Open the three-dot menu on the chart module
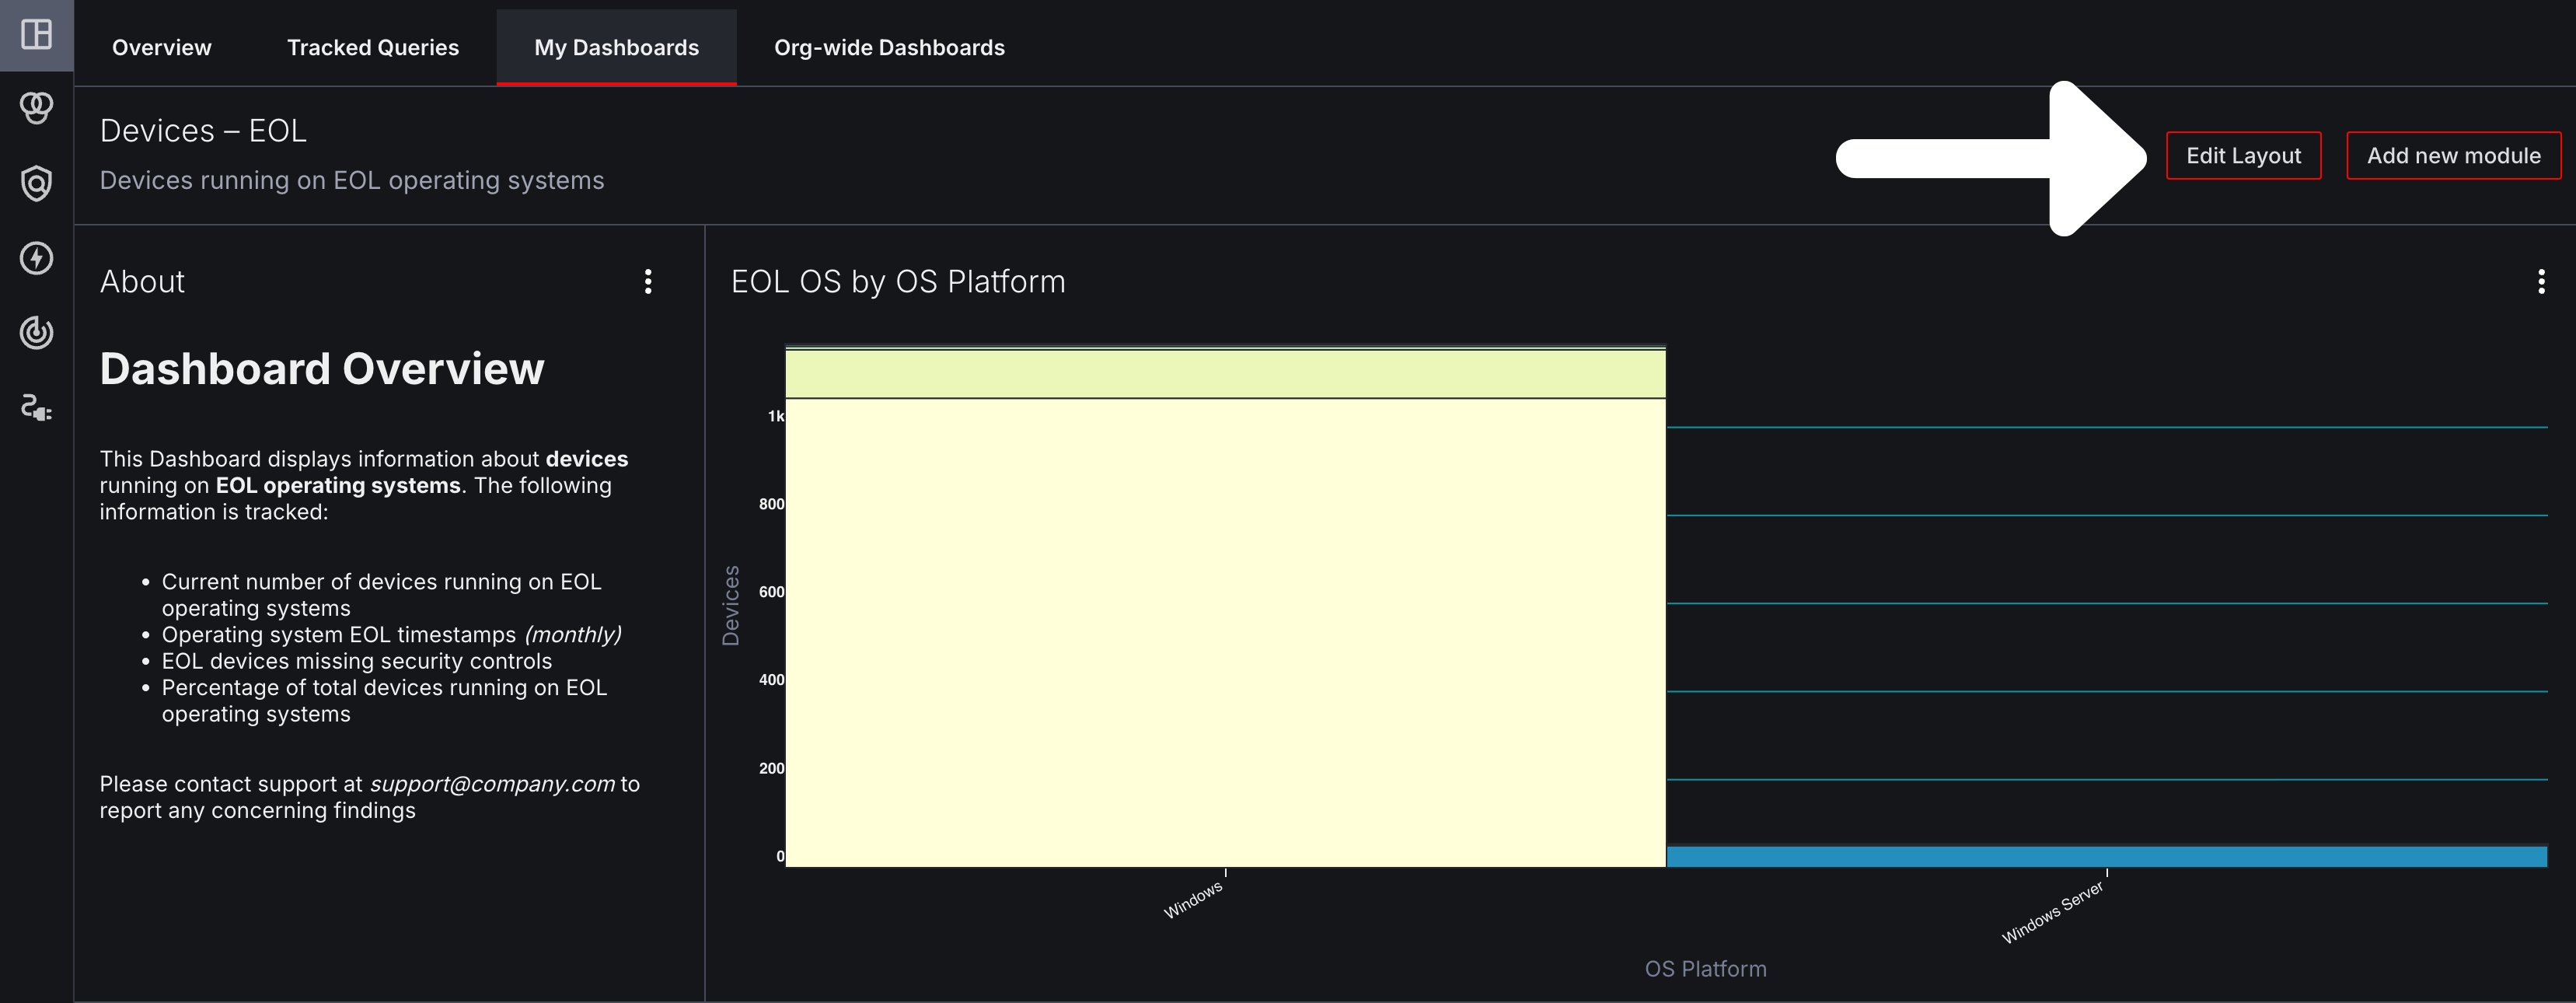The width and height of the screenshot is (2576, 1003). pos(2541,283)
